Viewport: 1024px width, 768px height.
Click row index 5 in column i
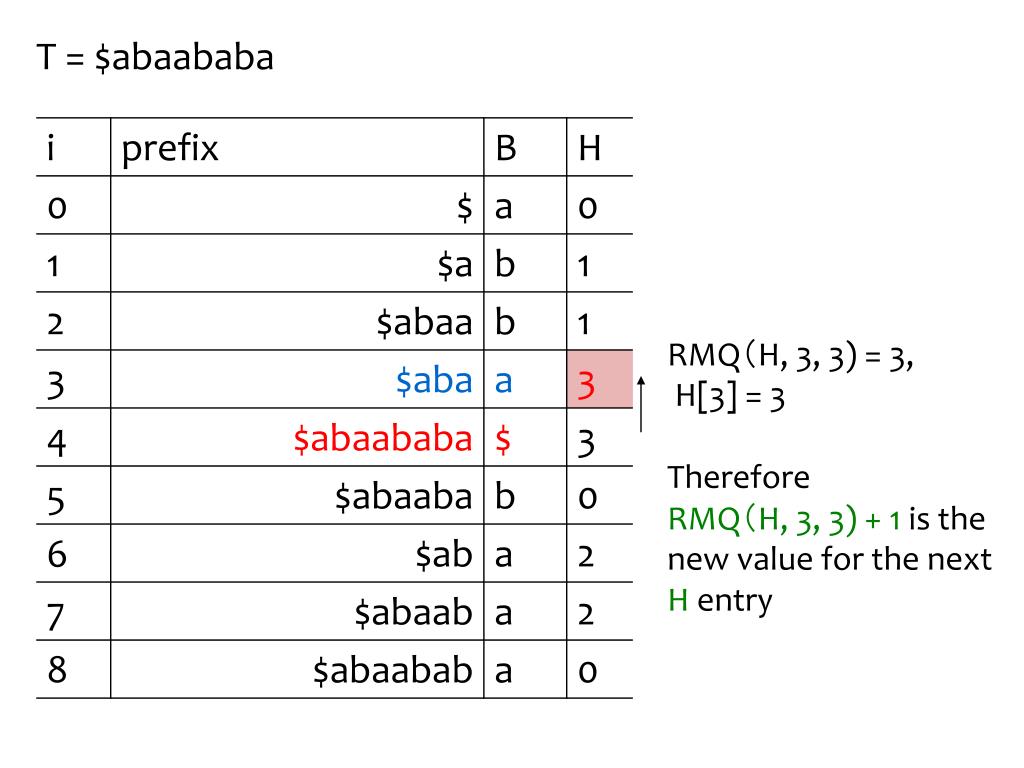(56, 502)
